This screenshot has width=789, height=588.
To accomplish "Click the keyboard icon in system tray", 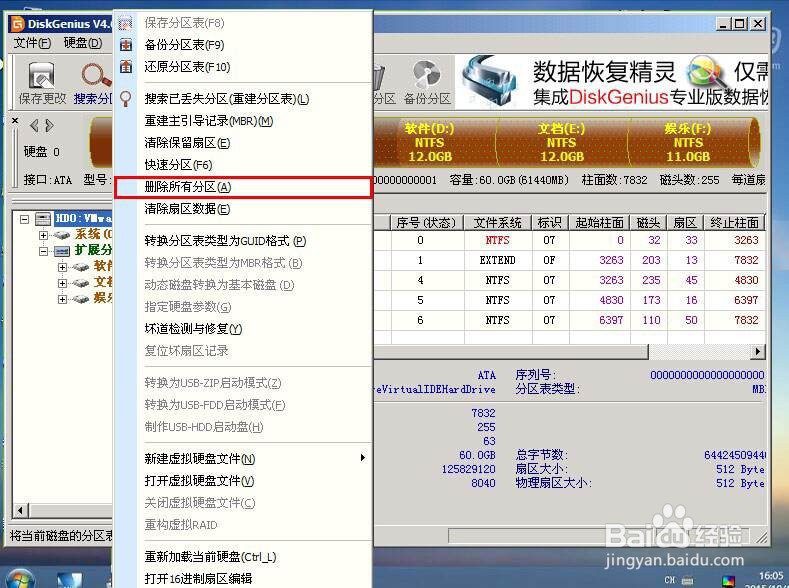I will click(x=687, y=580).
